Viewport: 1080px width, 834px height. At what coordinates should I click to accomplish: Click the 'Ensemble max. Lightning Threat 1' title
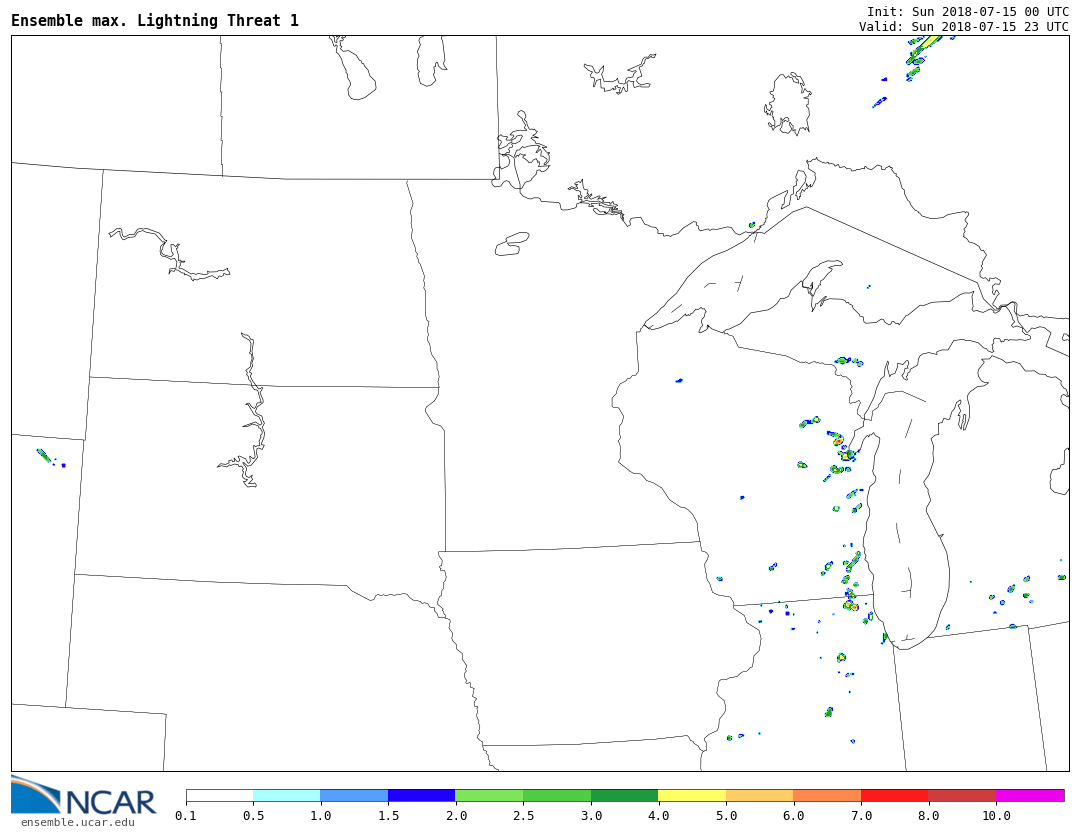(x=155, y=21)
